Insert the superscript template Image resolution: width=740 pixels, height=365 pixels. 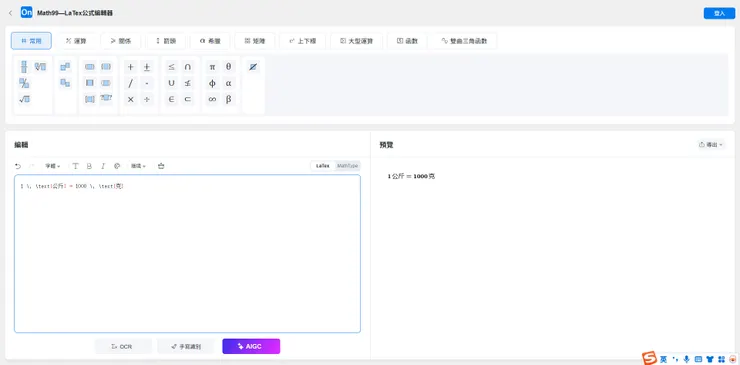tap(65, 67)
